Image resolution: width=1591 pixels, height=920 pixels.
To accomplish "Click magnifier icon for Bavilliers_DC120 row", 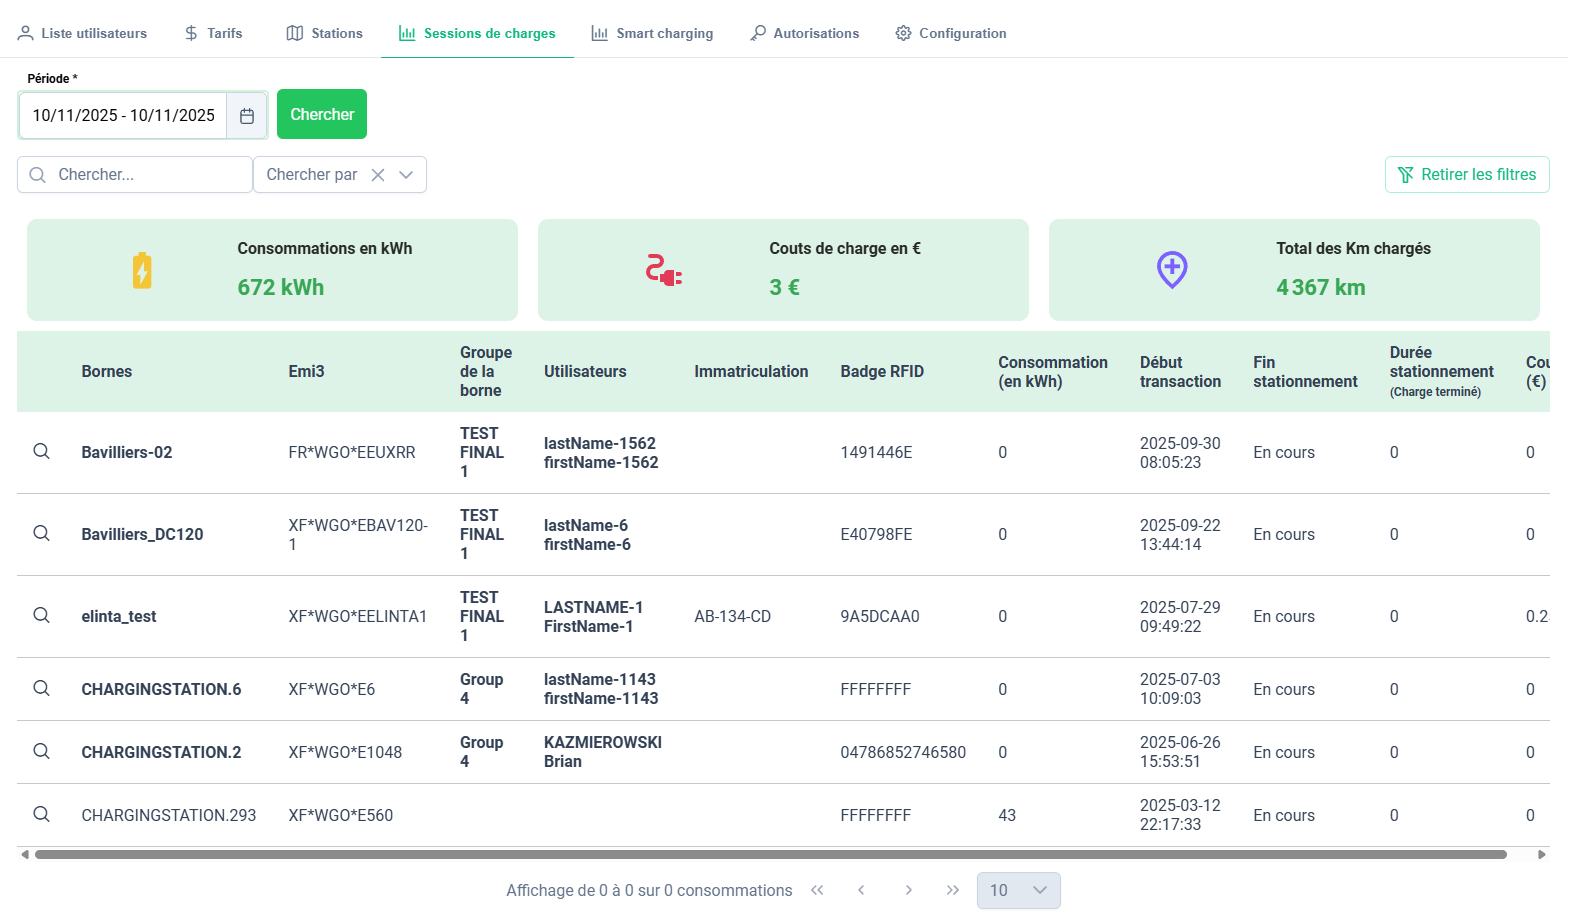I will point(41,534).
